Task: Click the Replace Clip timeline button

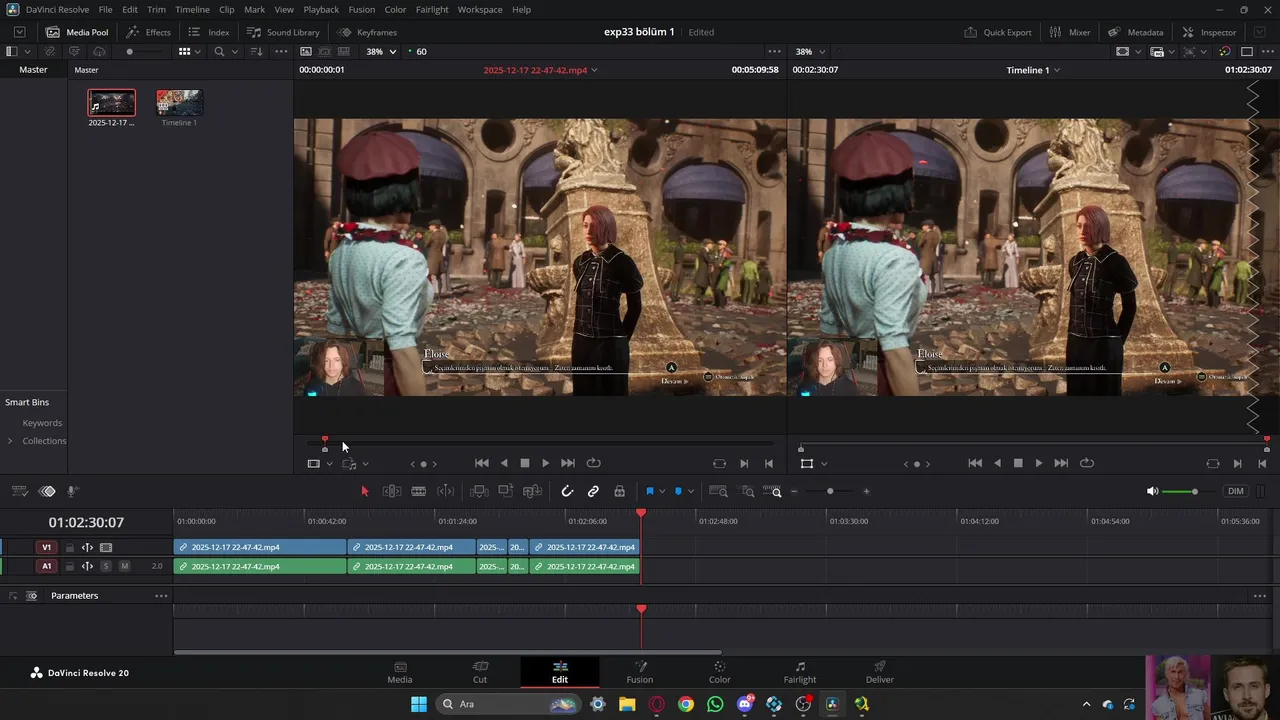Action: pos(533,491)
